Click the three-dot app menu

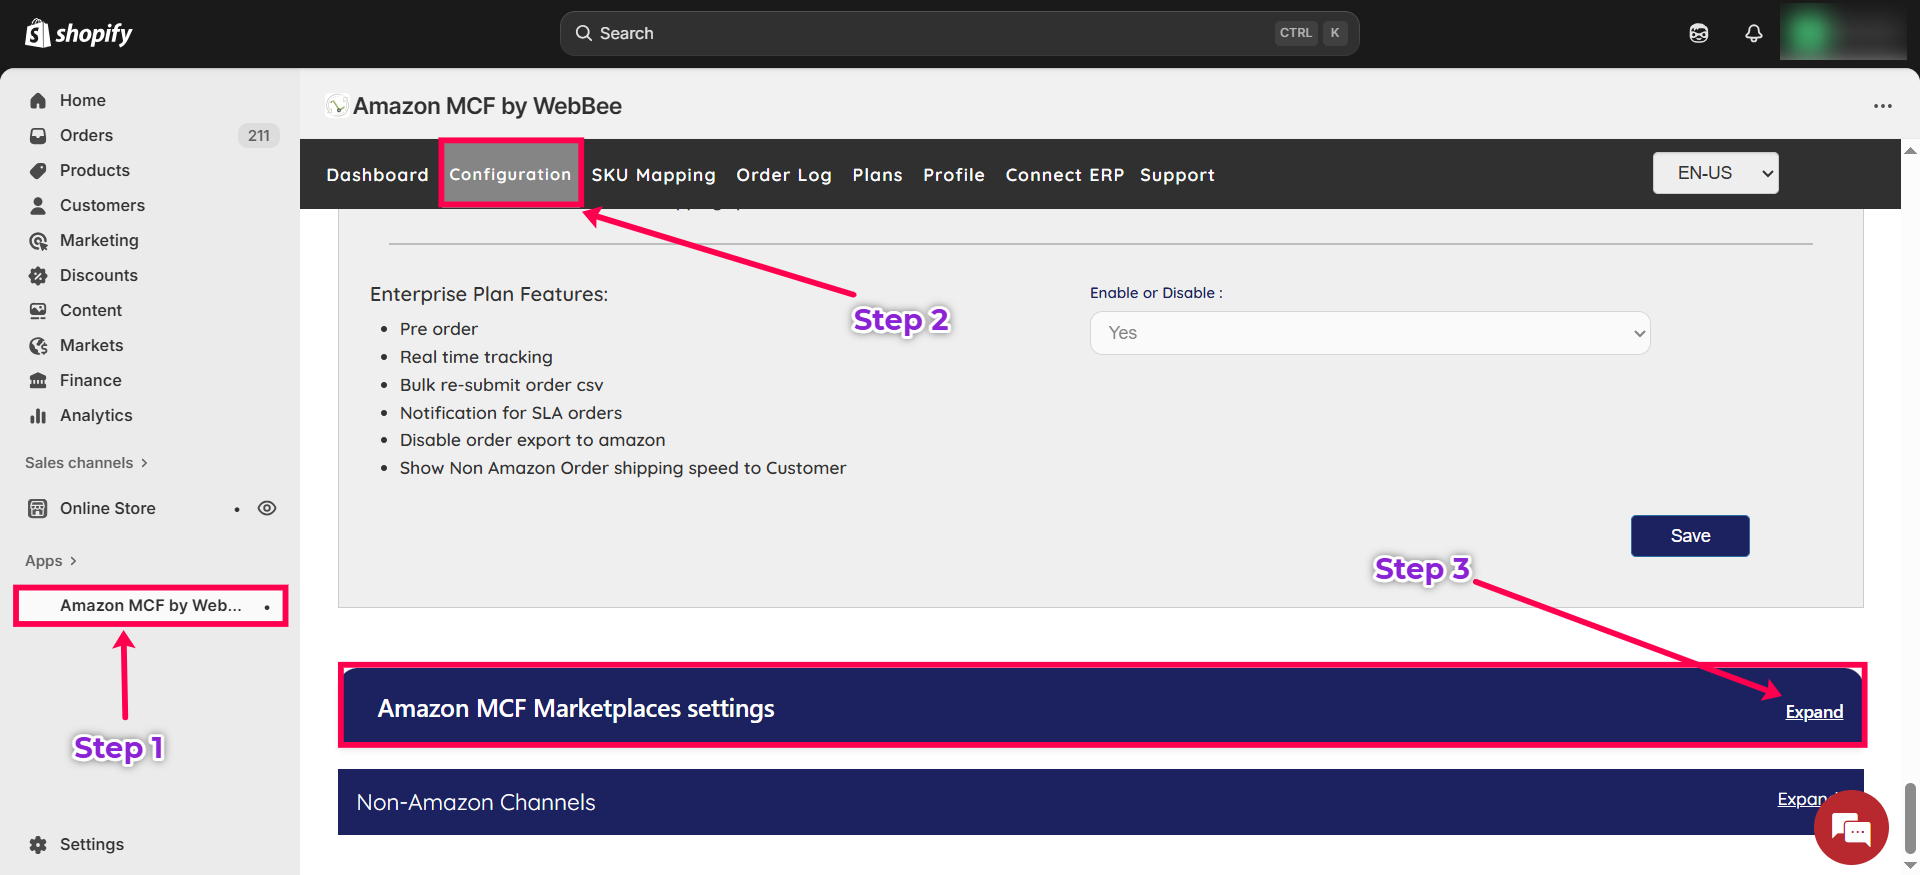[1882, 106]
